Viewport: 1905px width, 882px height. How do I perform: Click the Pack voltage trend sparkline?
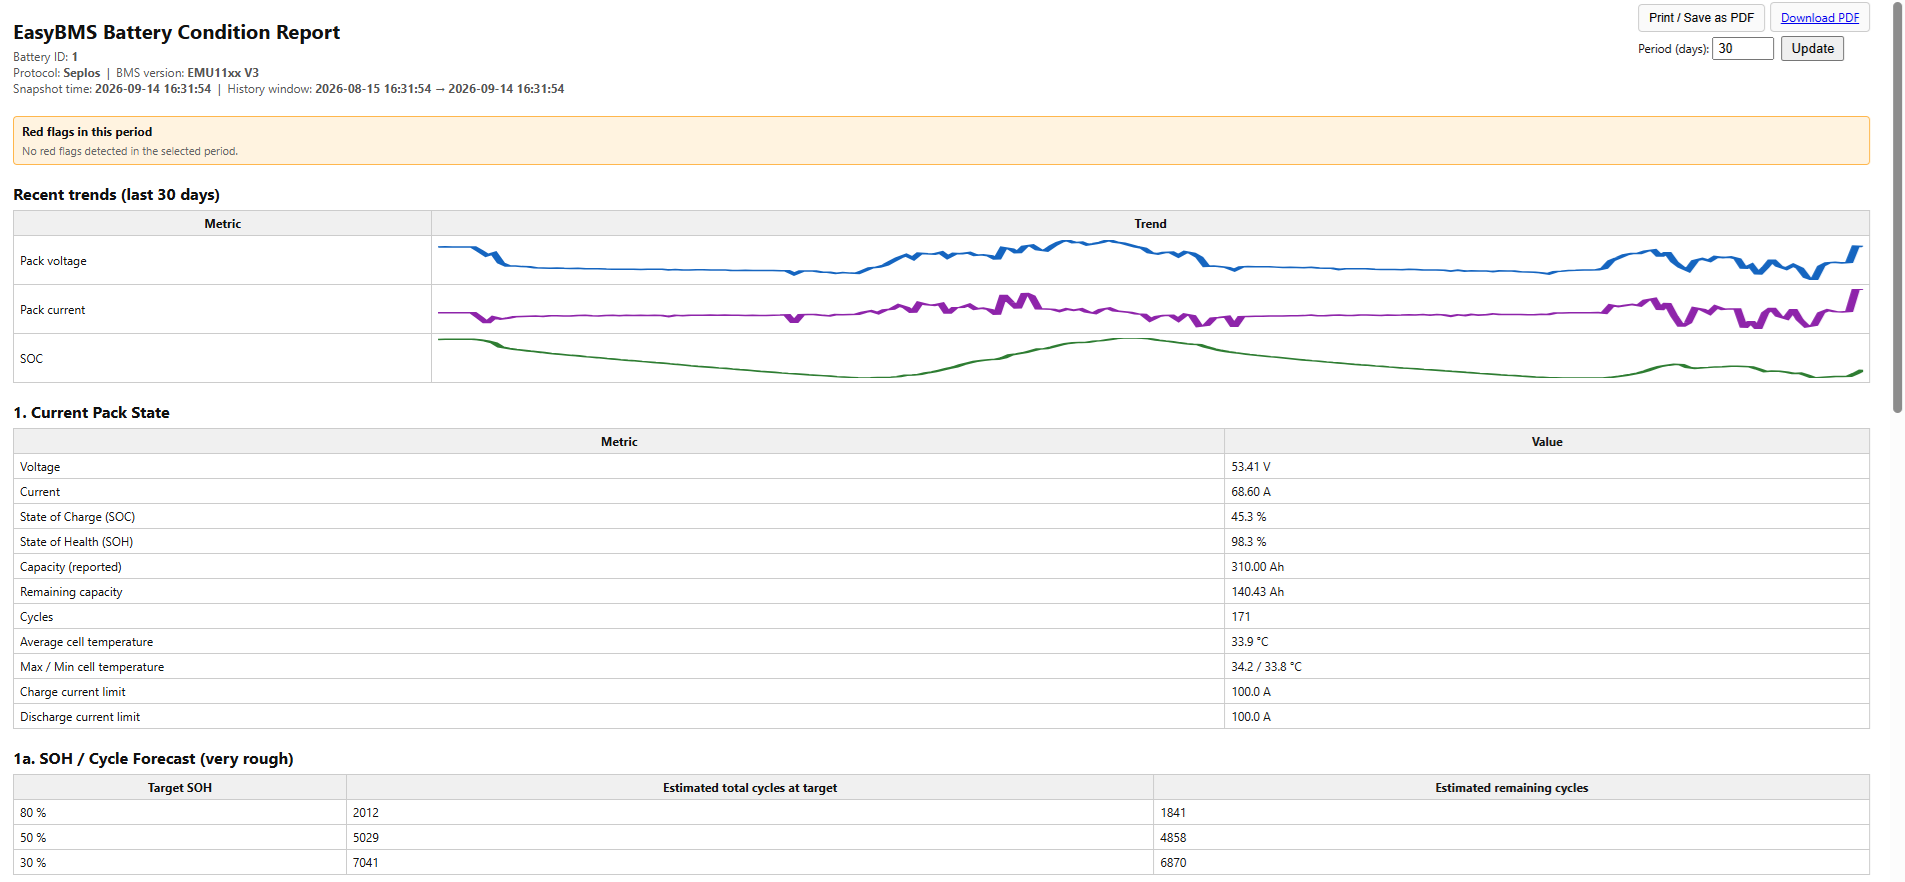pyautogui.click(x=1150, y=260)
